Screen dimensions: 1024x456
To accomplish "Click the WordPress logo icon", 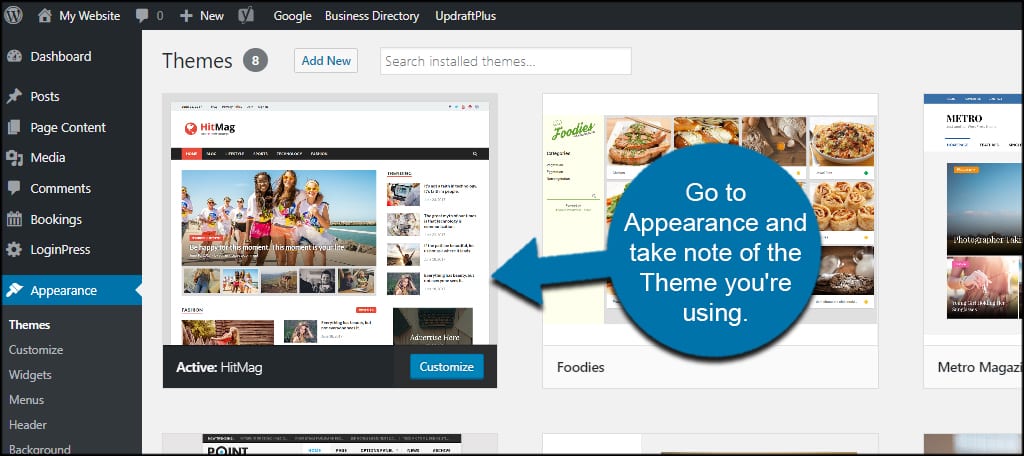I will point(14,16).
